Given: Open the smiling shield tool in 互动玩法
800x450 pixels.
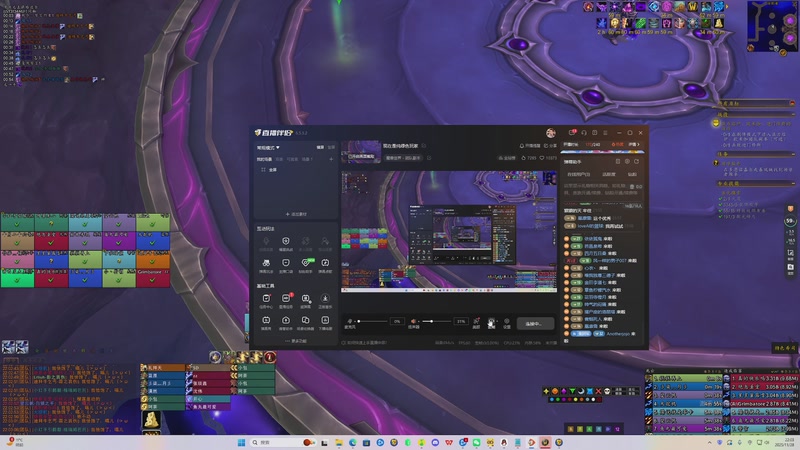Looking at the screenshot, I should [286, 243].
